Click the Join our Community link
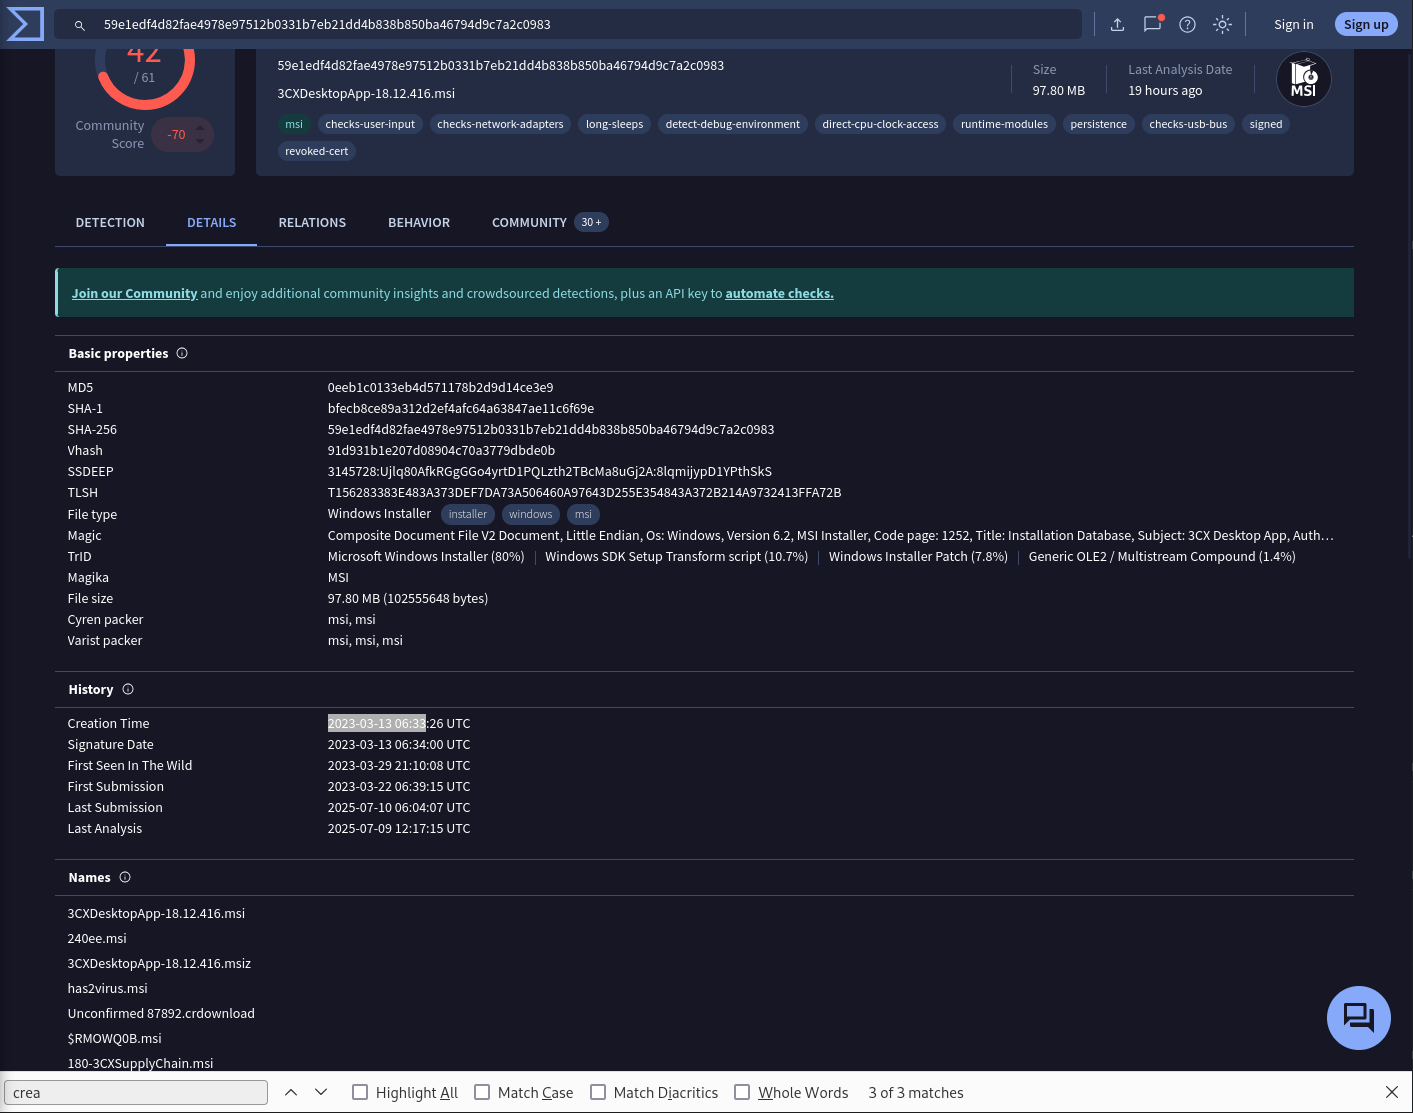The image size is (1413, 1113). (134, 293)
